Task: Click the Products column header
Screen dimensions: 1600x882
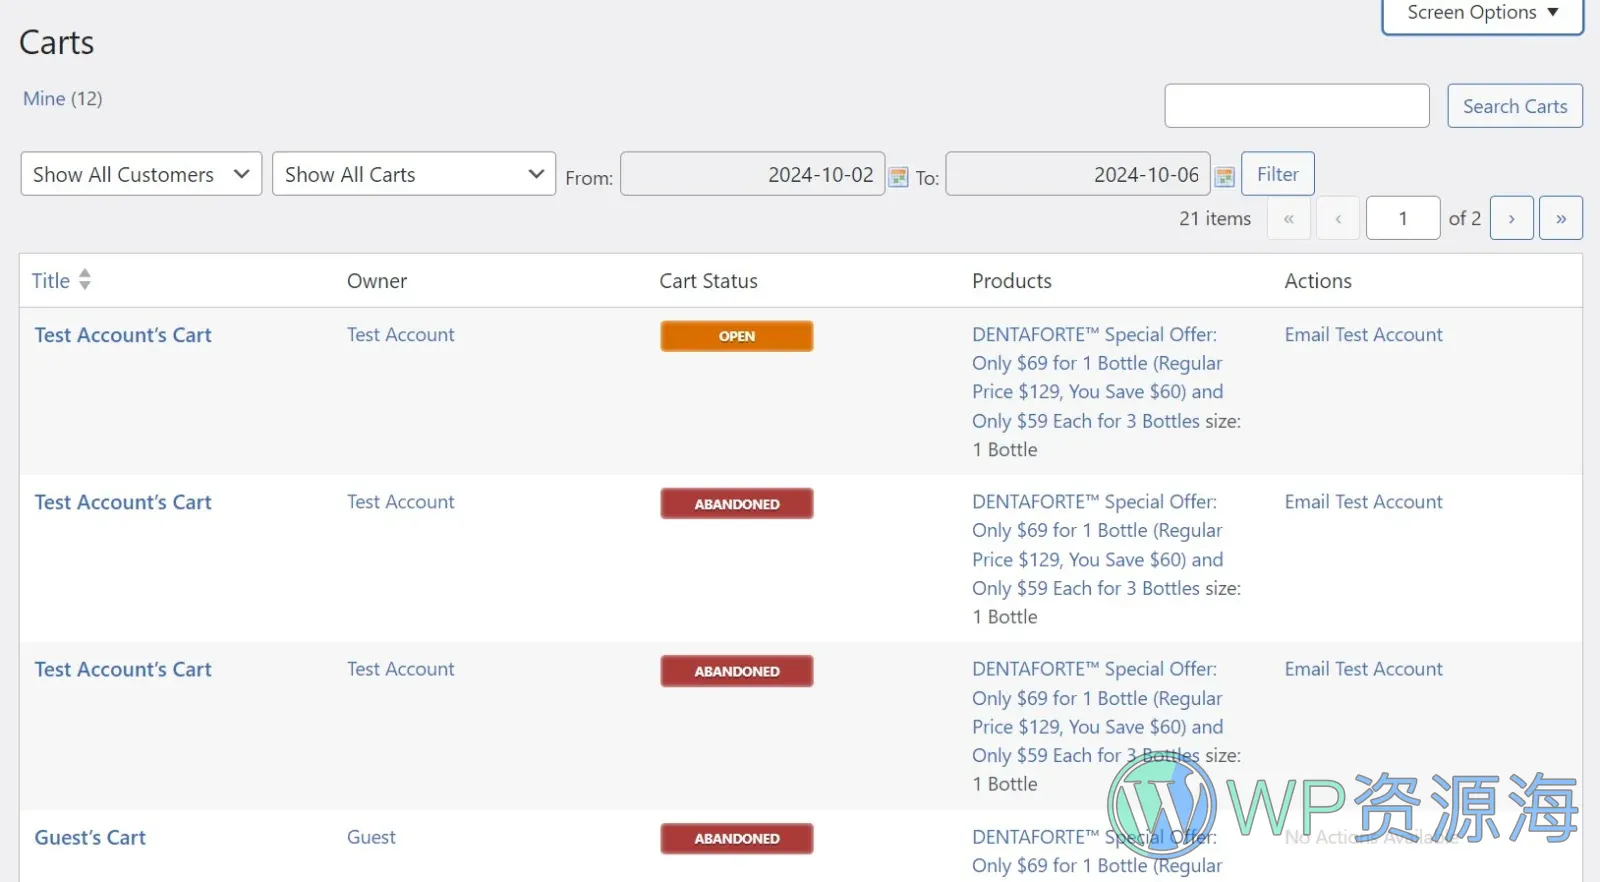Action: coord(1012,281)
